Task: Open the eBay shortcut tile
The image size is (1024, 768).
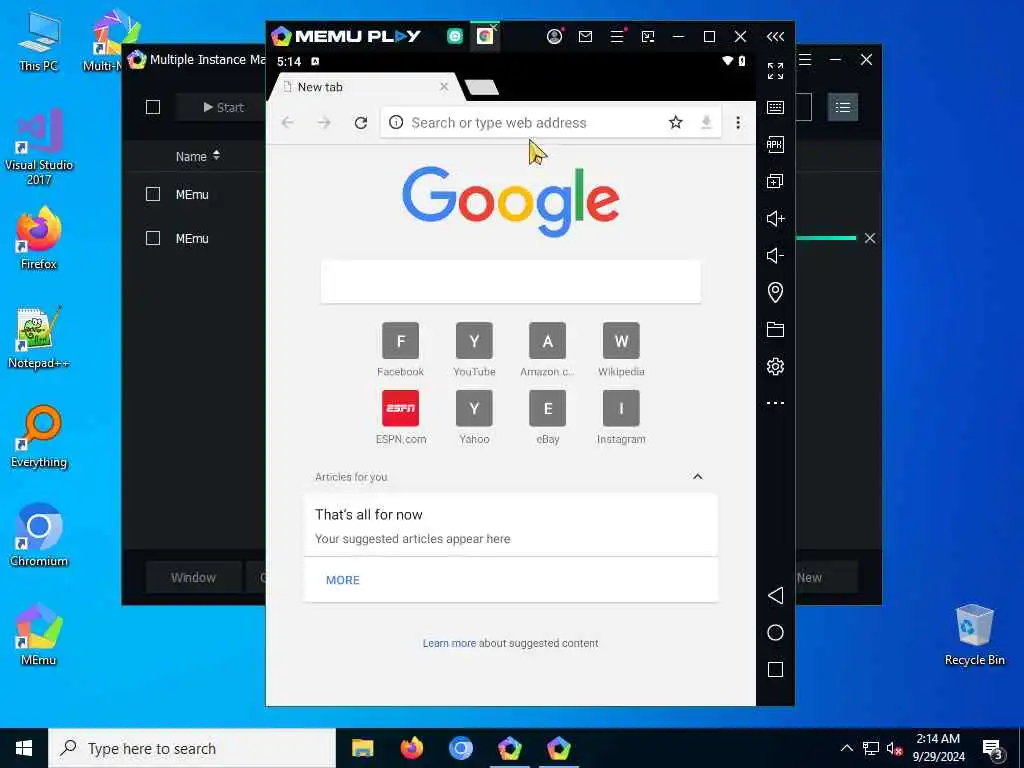Action: [547, 417]
